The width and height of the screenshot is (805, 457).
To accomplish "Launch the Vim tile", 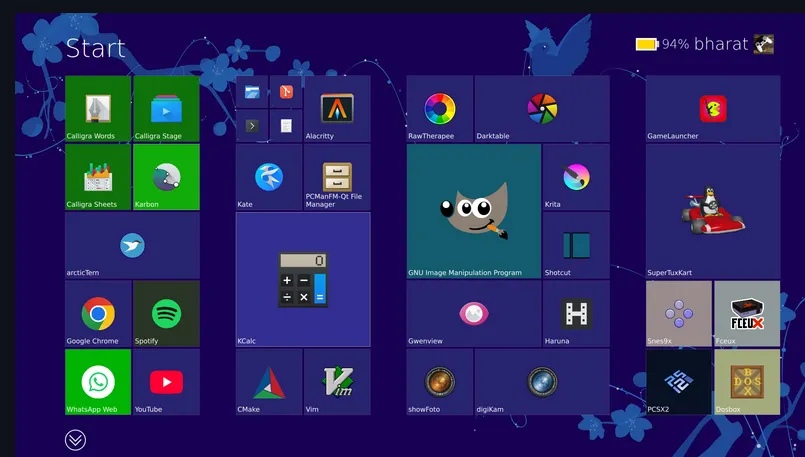I will pyautogui.click(x=337, y=382).
